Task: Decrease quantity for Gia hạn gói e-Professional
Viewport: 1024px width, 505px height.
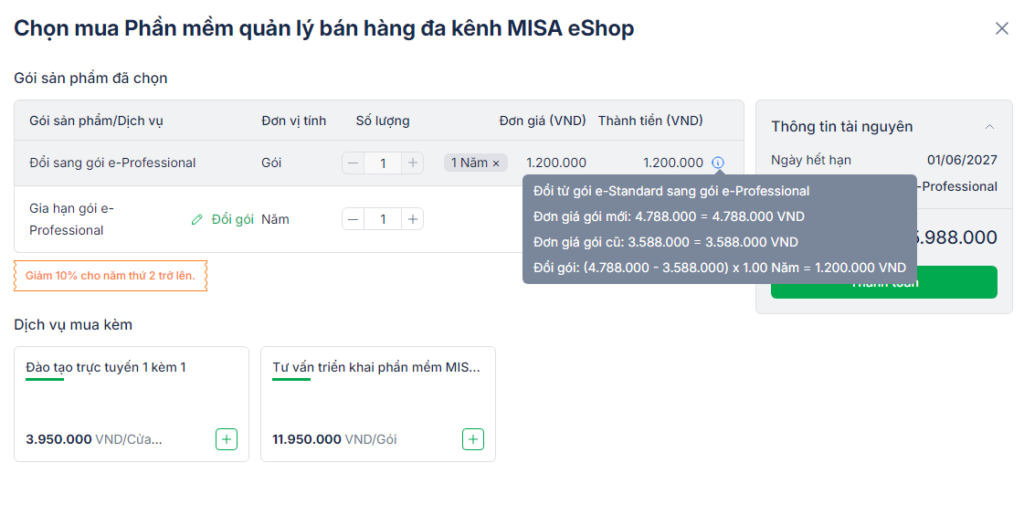Action: 353,220
